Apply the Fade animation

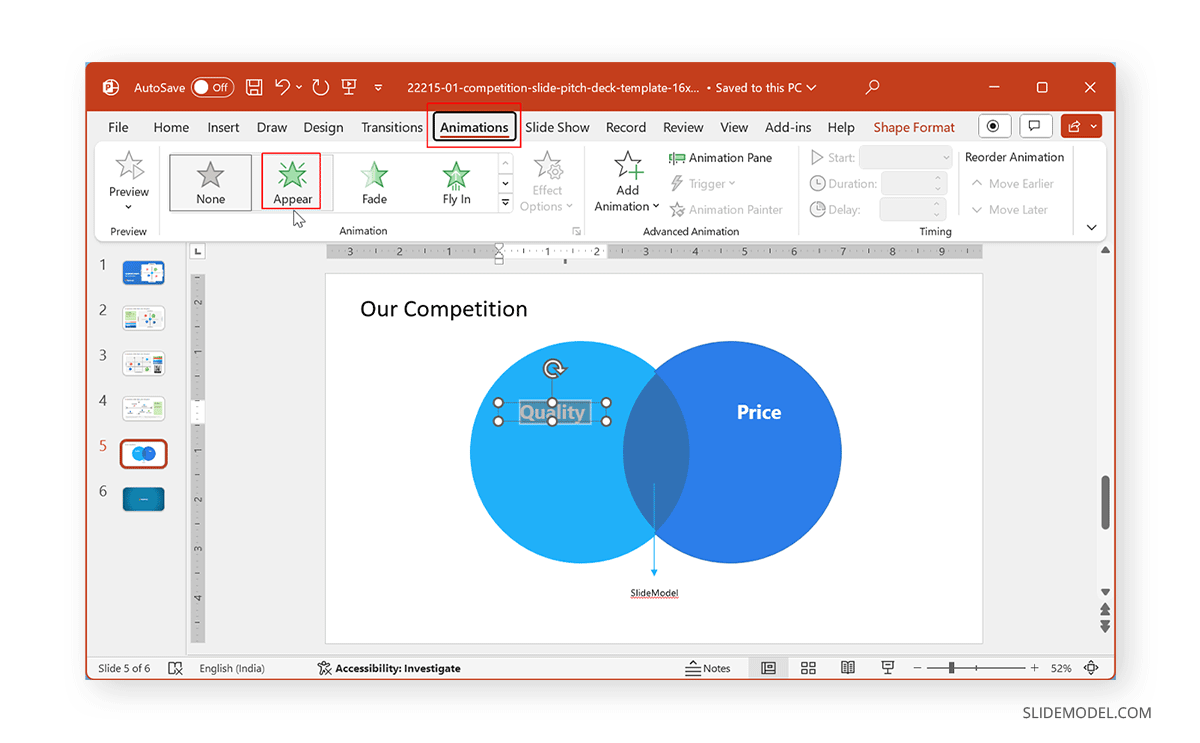(x=373, y=182)
